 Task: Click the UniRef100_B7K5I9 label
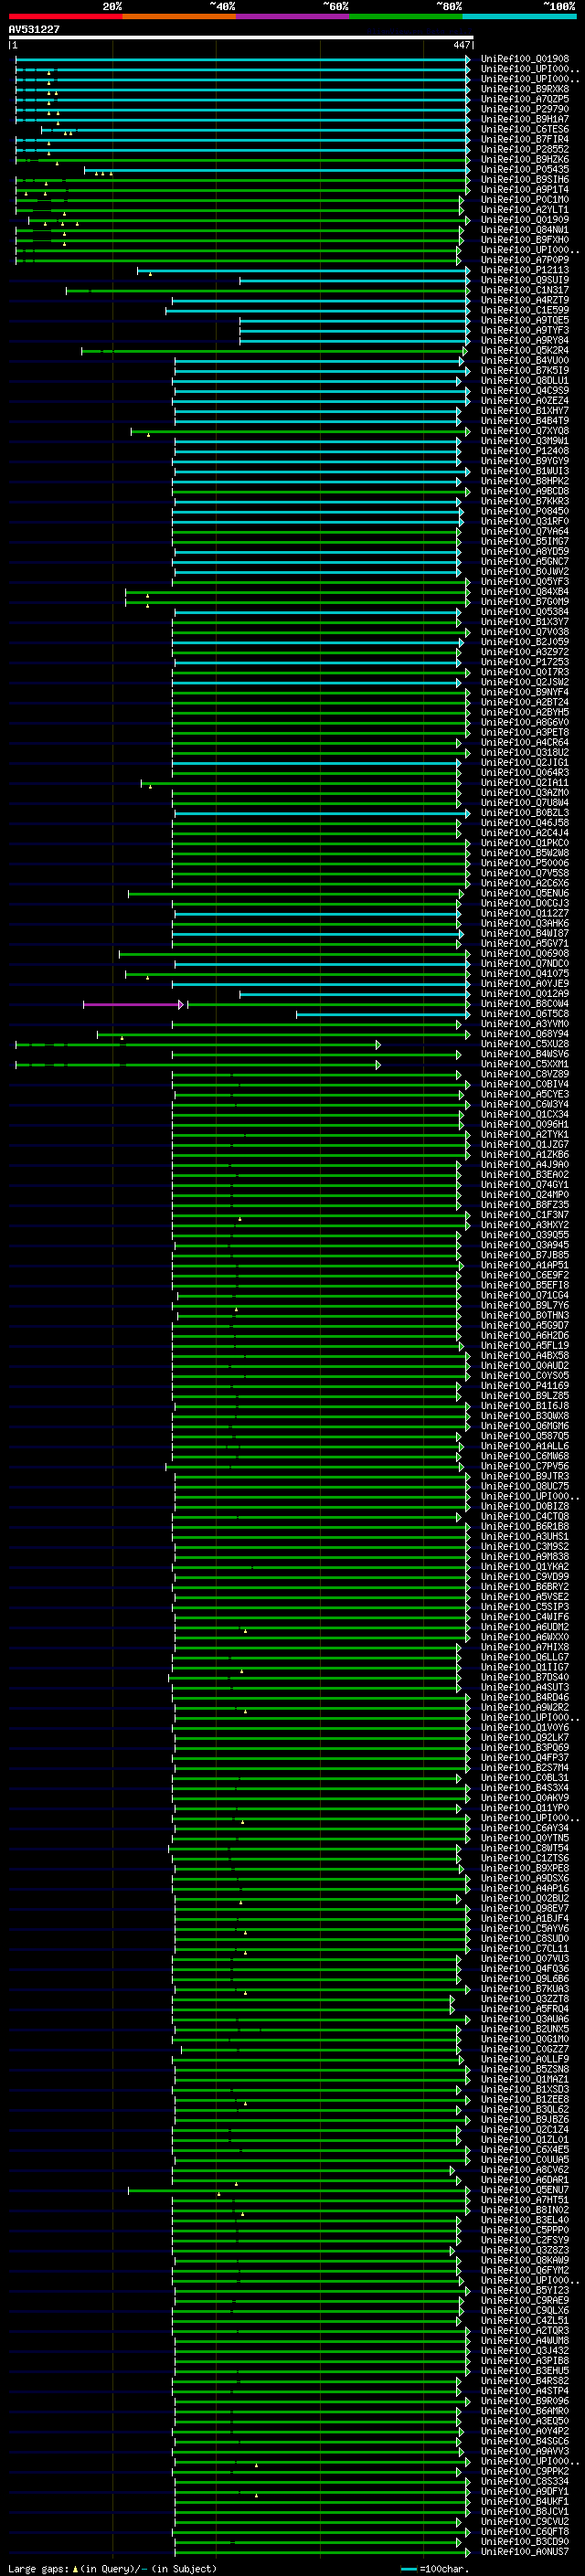coord(524,370)
